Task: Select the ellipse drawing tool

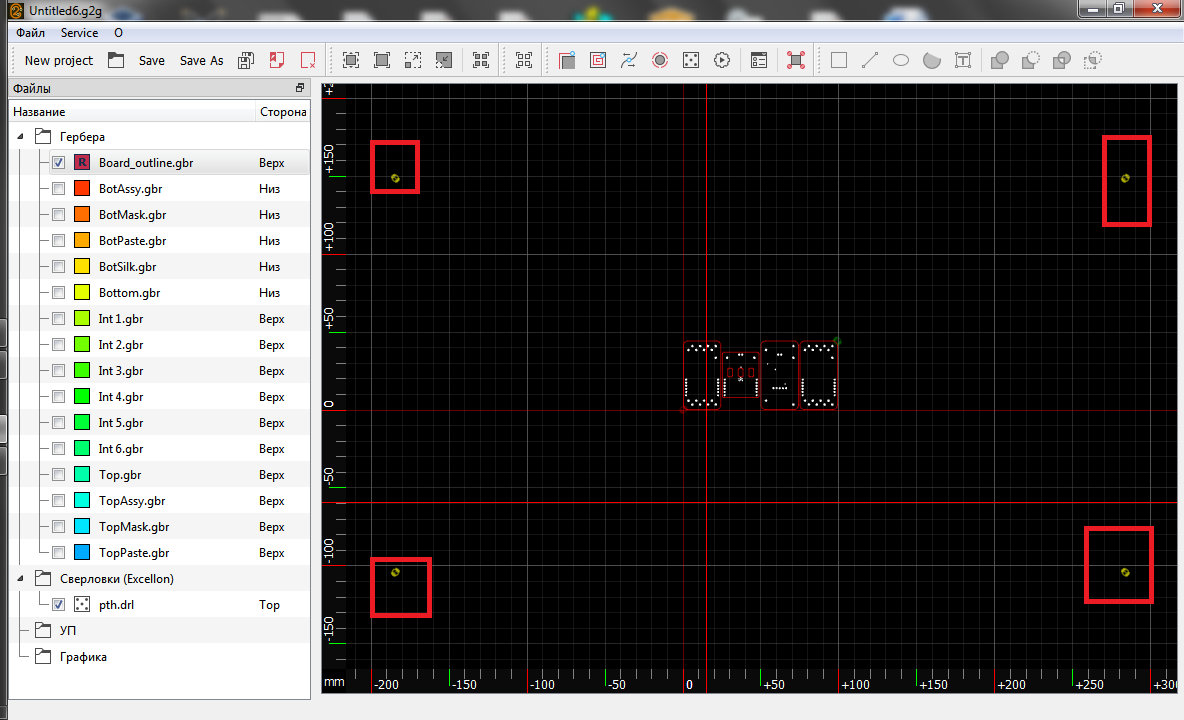Action: pos(901,60)
